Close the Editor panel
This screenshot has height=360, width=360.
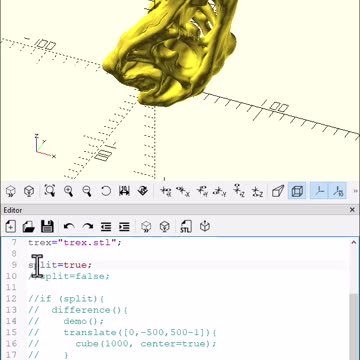[352, 210]
